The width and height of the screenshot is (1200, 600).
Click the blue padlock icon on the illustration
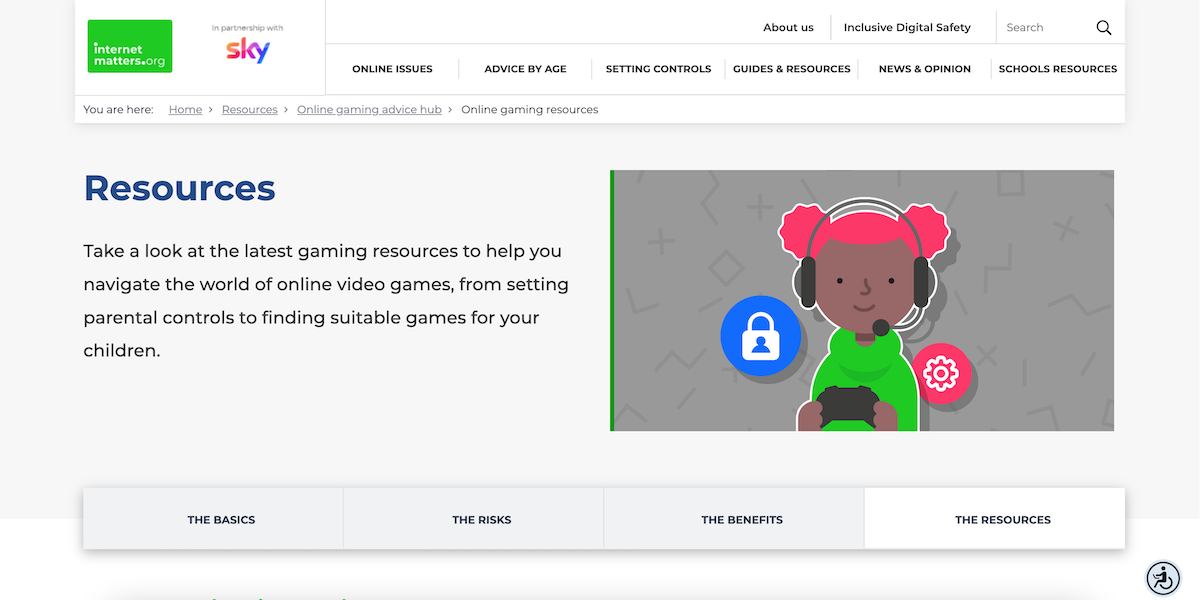pyautogui.click(x=761, y=336)
